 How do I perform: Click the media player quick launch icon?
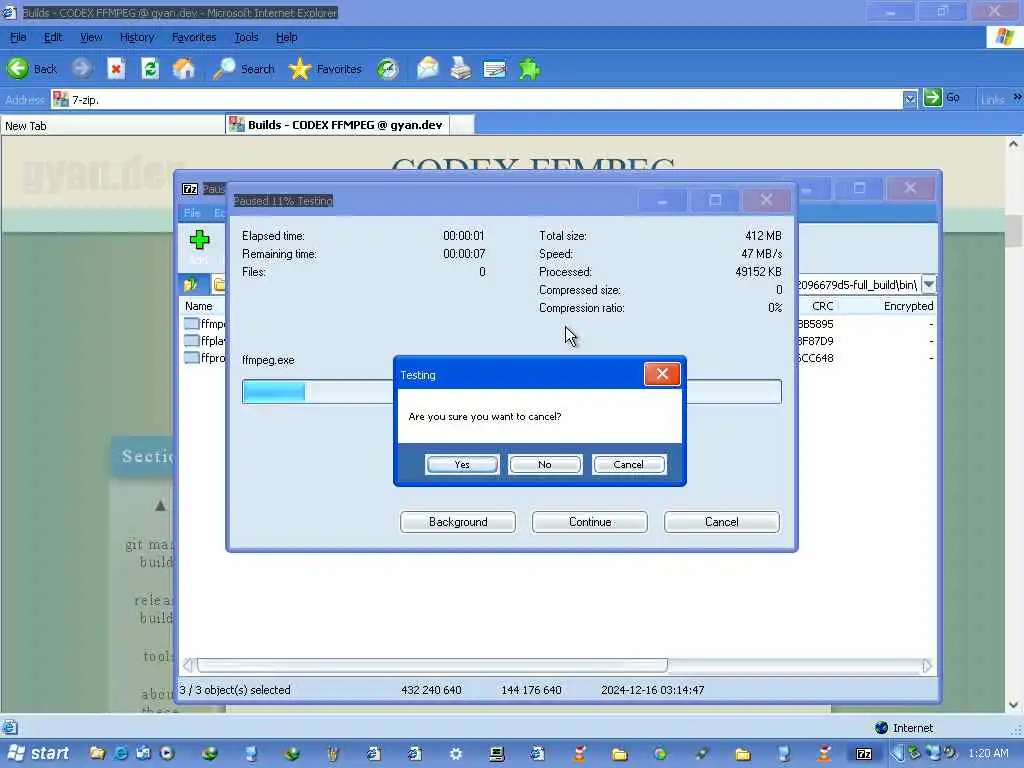[167, 753]
